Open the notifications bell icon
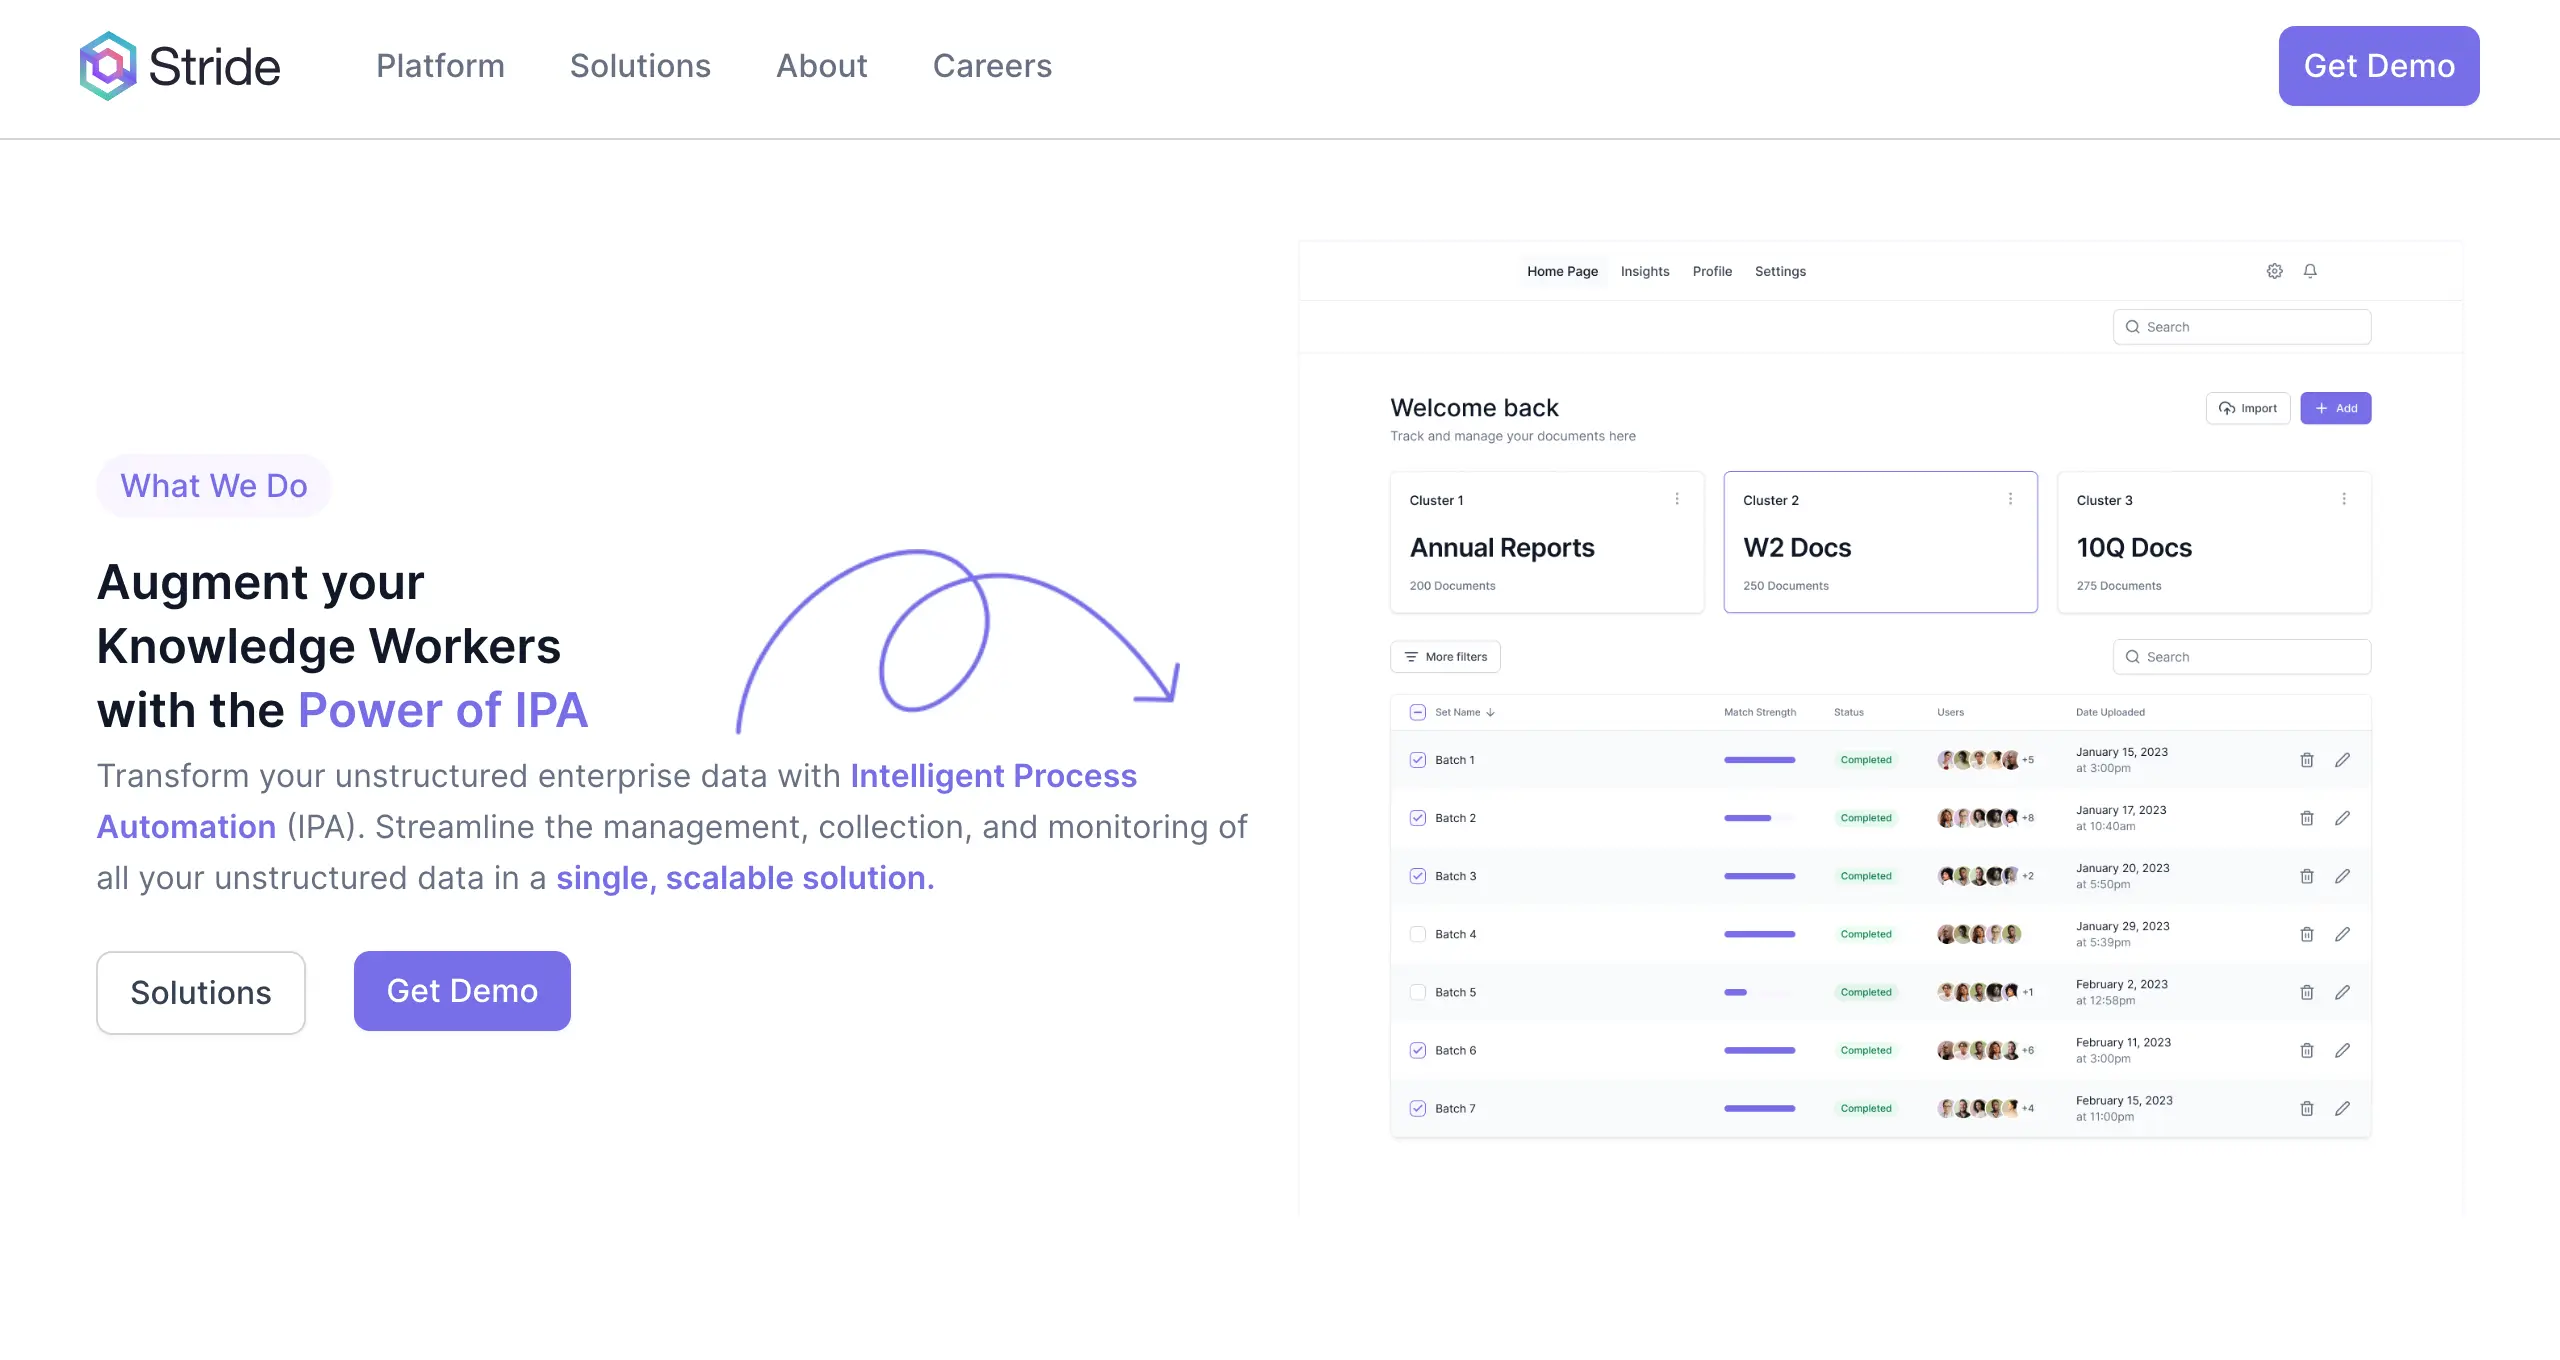This screenshot has height=1360, width=2560. (2310, 271)
